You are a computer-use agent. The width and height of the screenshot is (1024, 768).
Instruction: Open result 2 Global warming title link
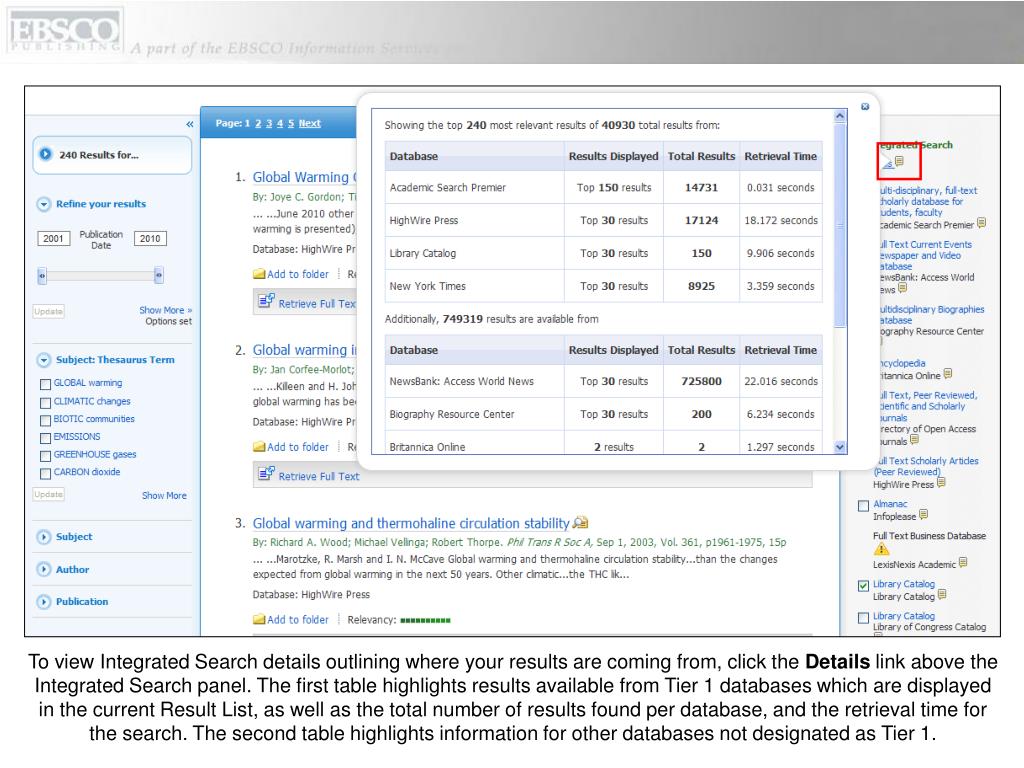(x=304, y=350)
